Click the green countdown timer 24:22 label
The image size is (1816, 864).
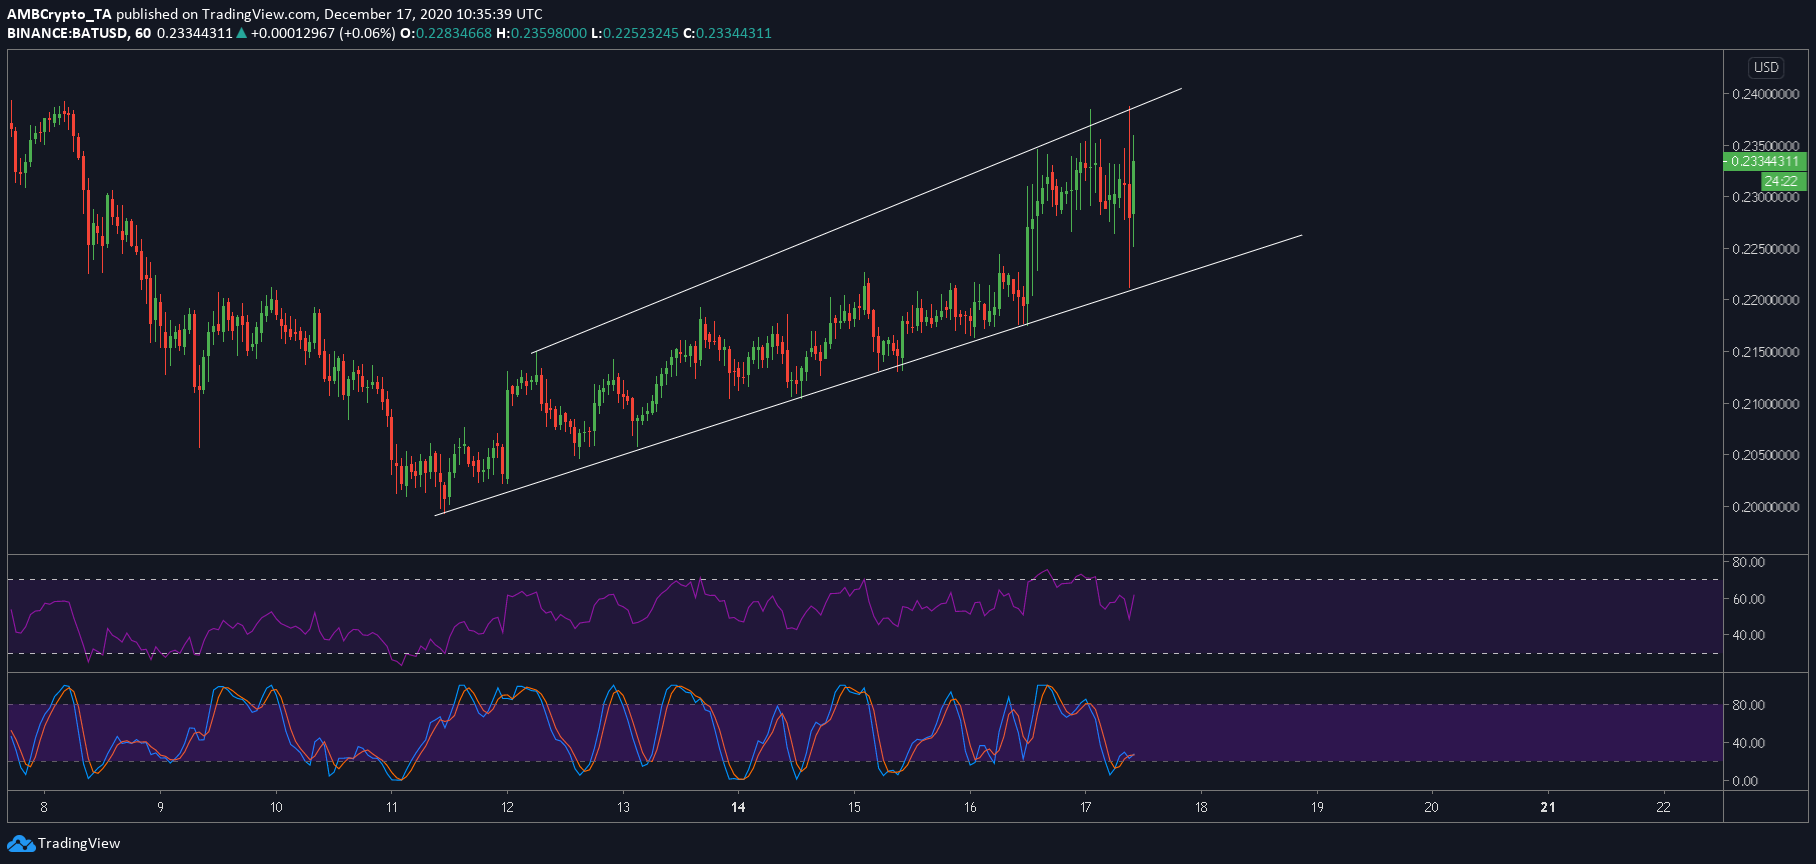point(1783,181)
